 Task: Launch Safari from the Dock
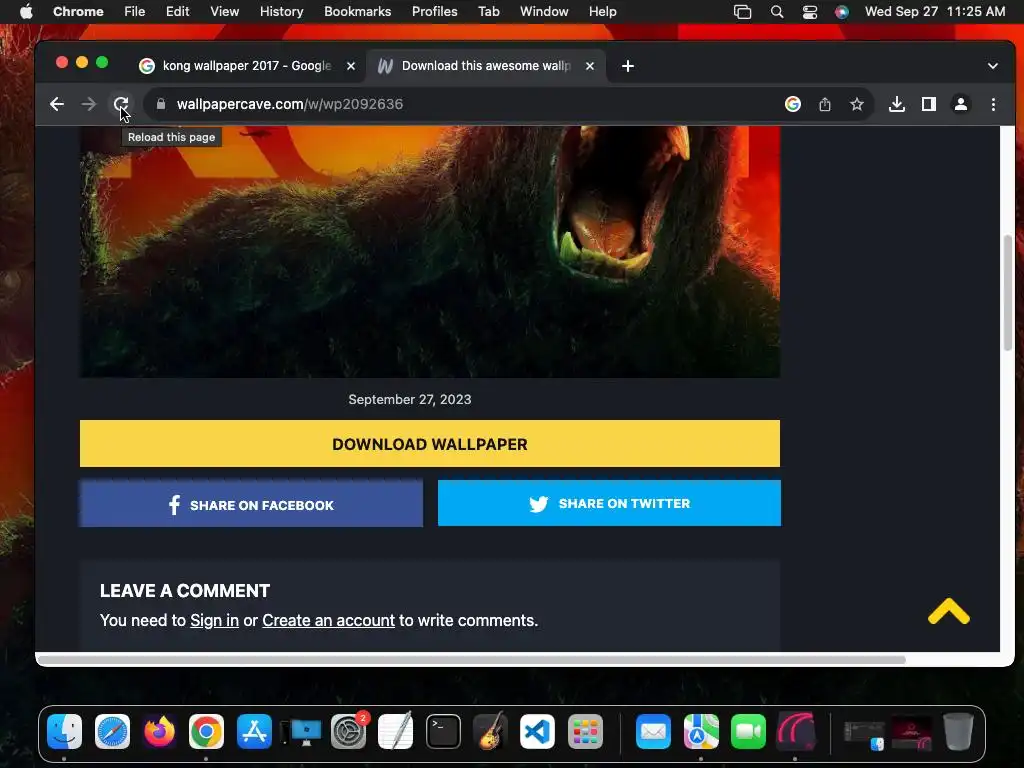[112, 731]
